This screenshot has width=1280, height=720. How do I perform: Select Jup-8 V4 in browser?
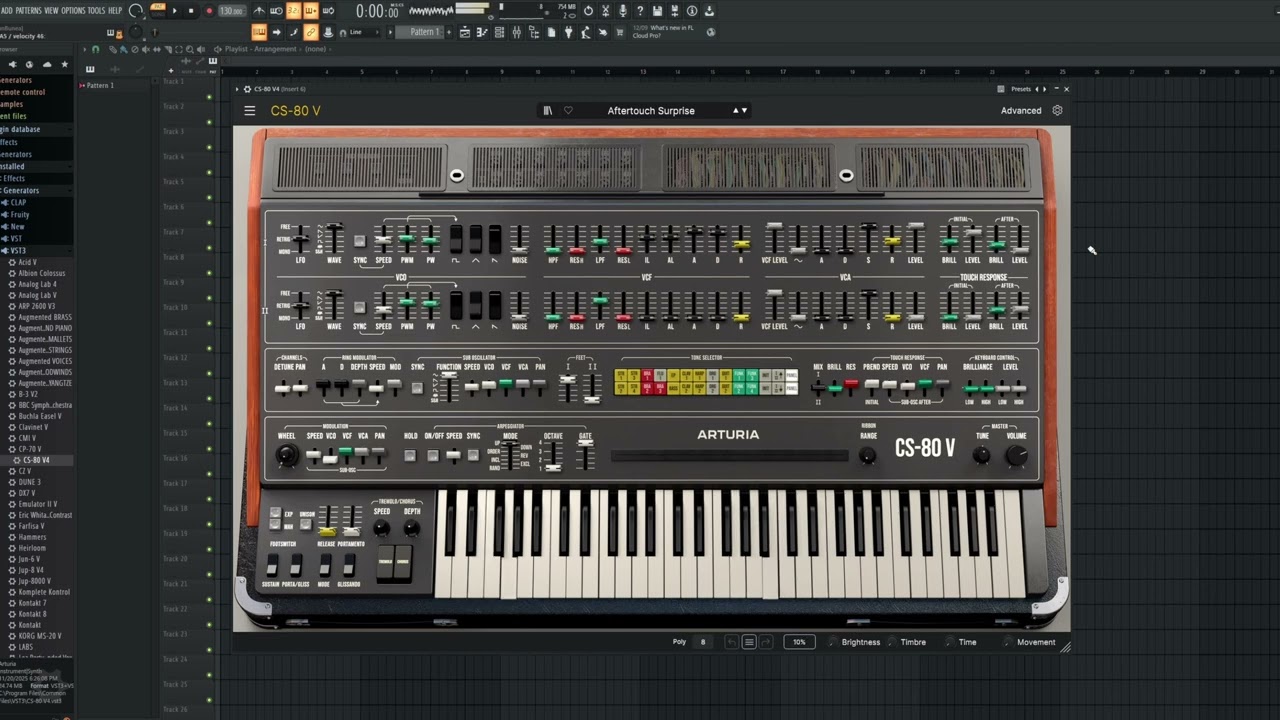tap(31, 570)
